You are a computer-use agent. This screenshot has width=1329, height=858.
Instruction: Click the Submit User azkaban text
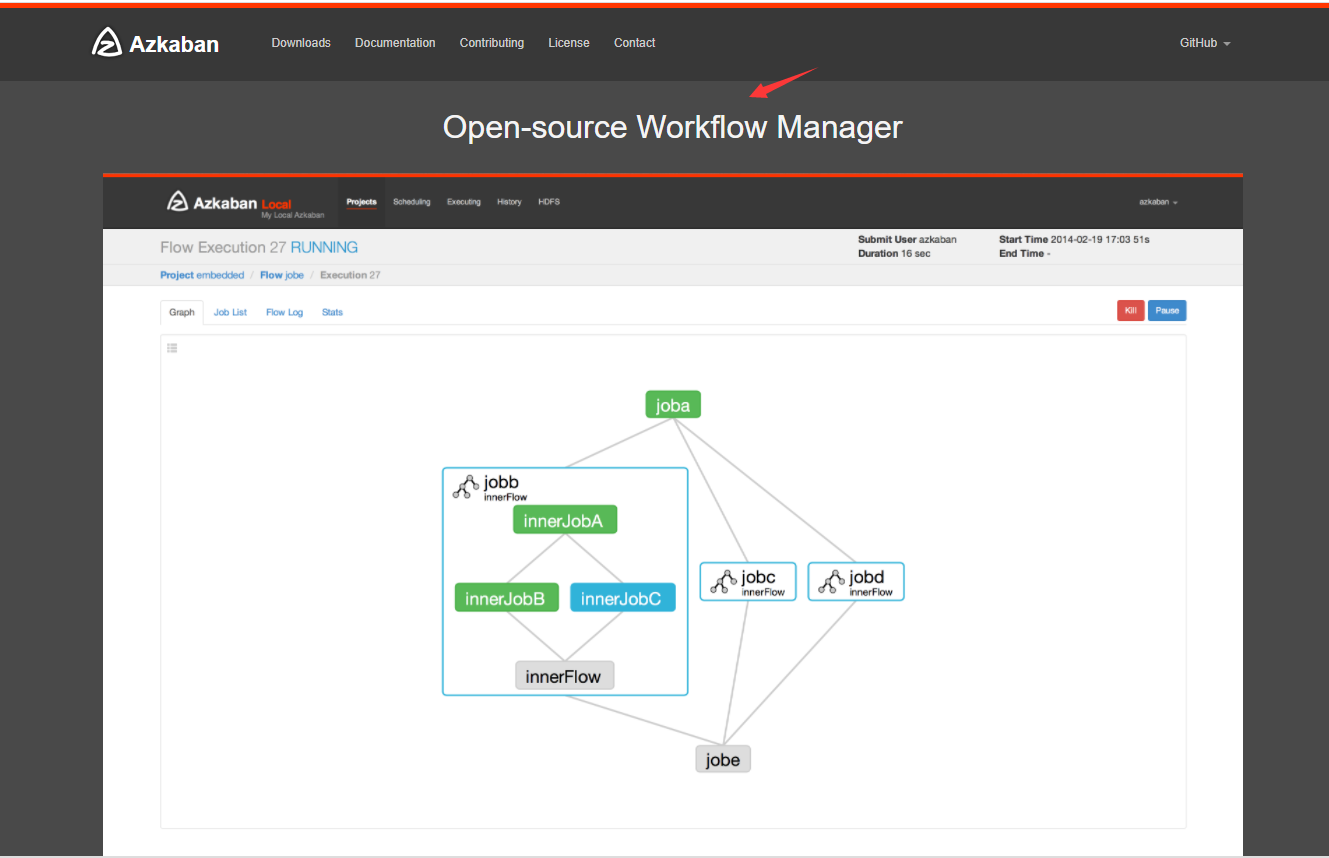pos(907,240)
